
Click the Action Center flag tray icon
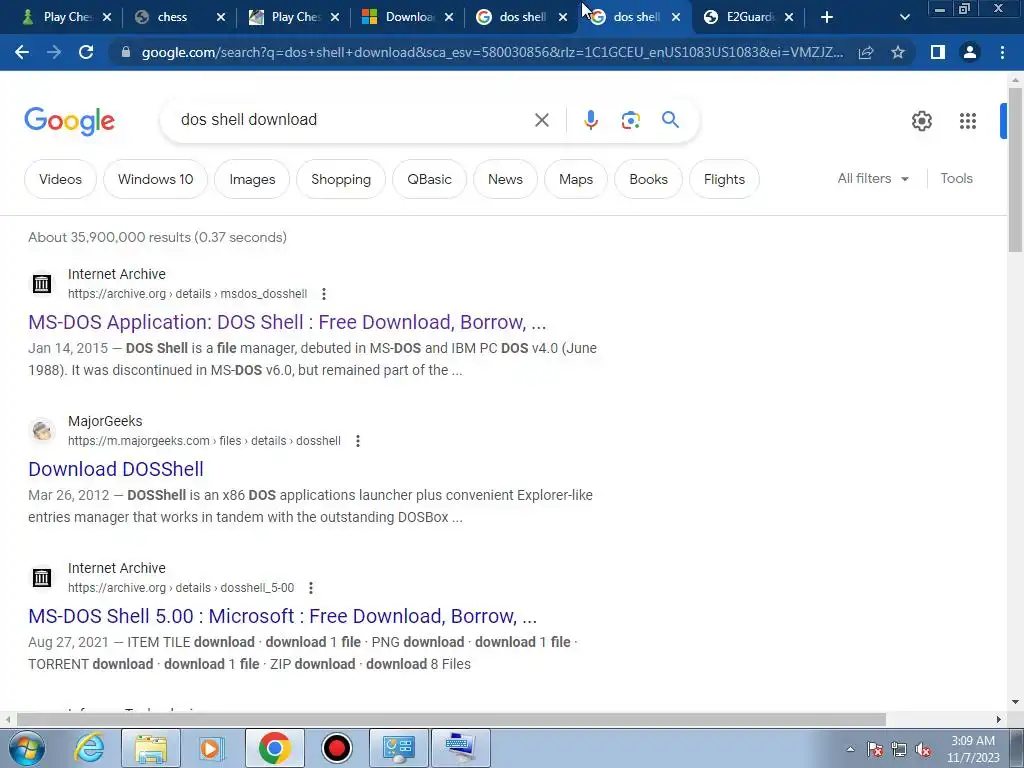(x=875, y=749)
